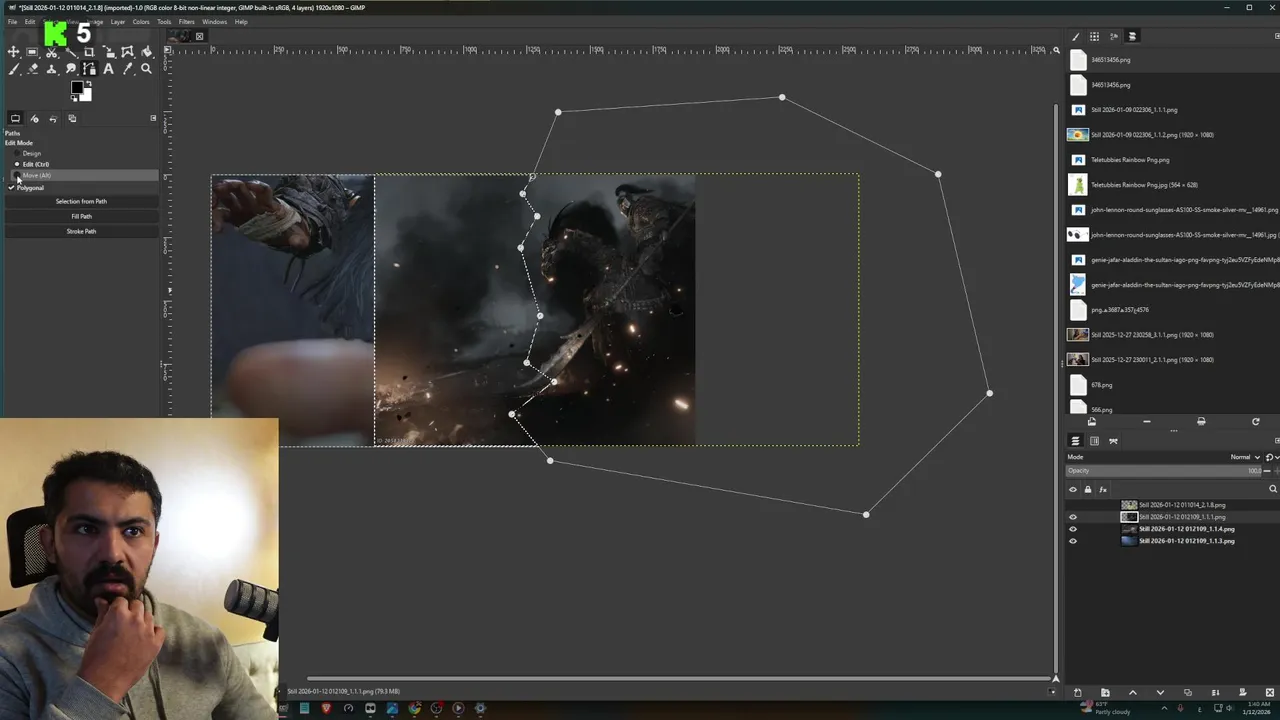Delete the selected layer

pyautogui.click(x=1271, y=692)
